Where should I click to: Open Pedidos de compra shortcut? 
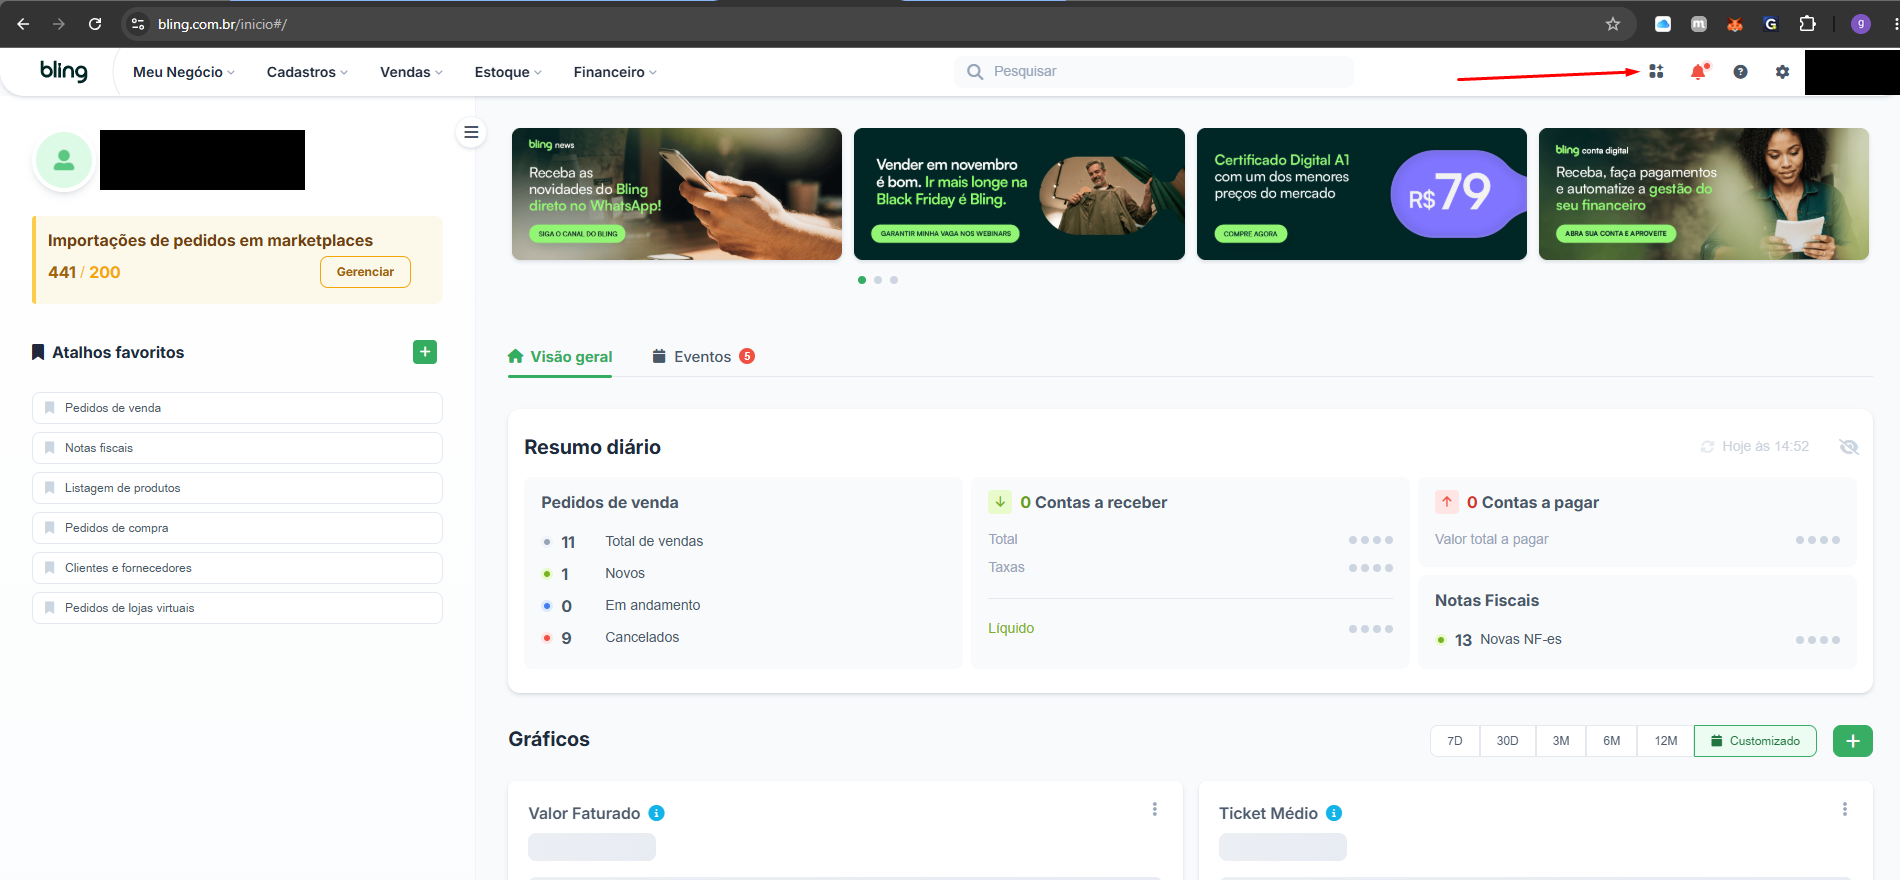pyautogui.click(x=237, y=528)
